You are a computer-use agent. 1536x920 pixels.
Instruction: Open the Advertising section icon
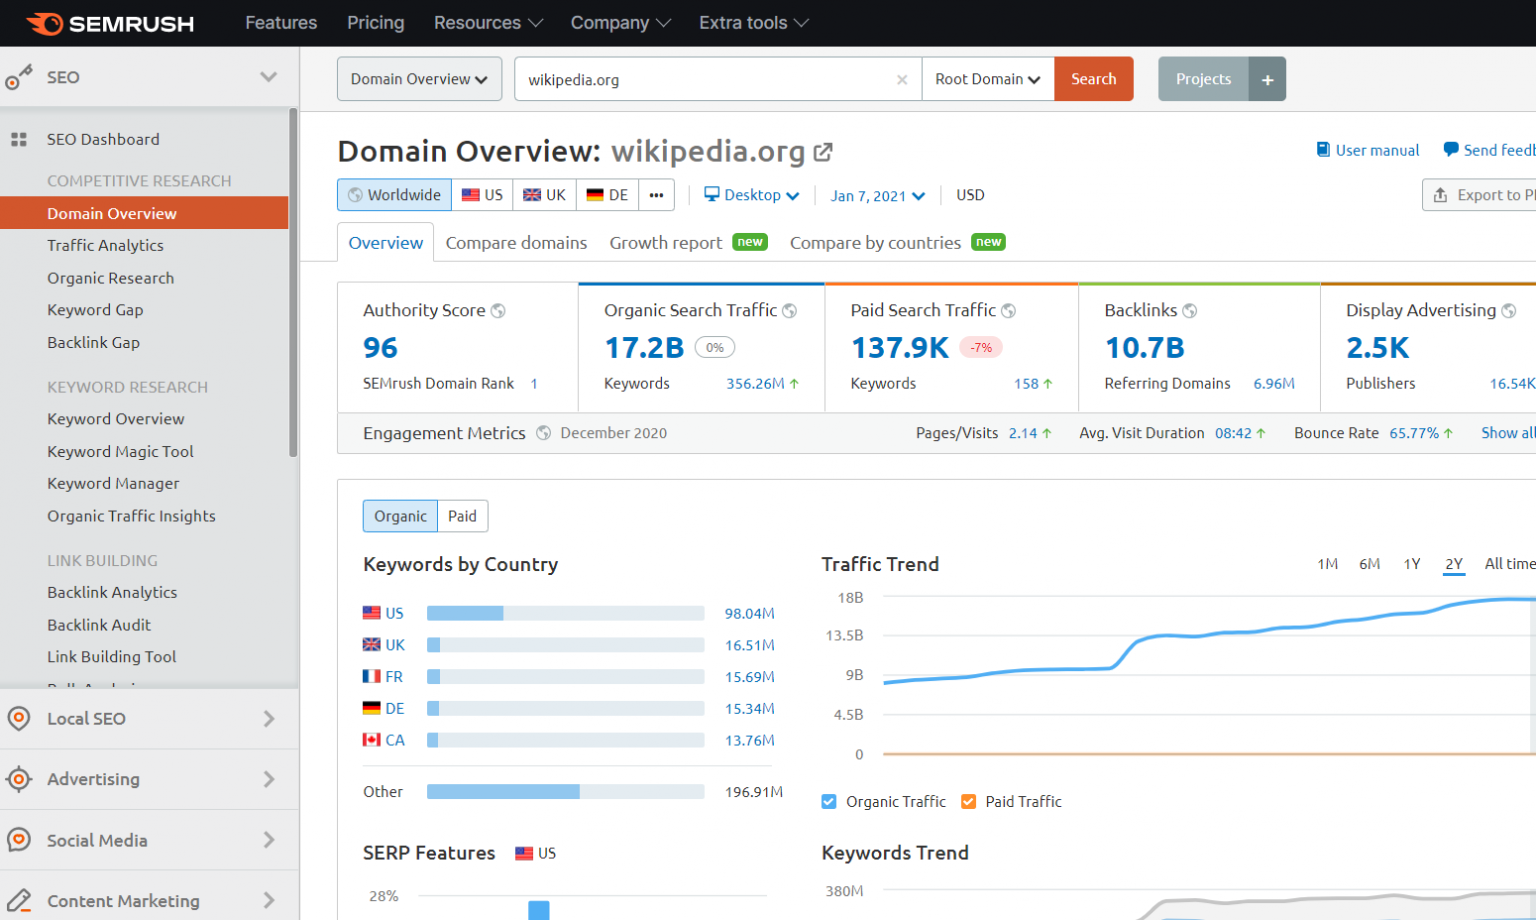[x=17, y=779]
